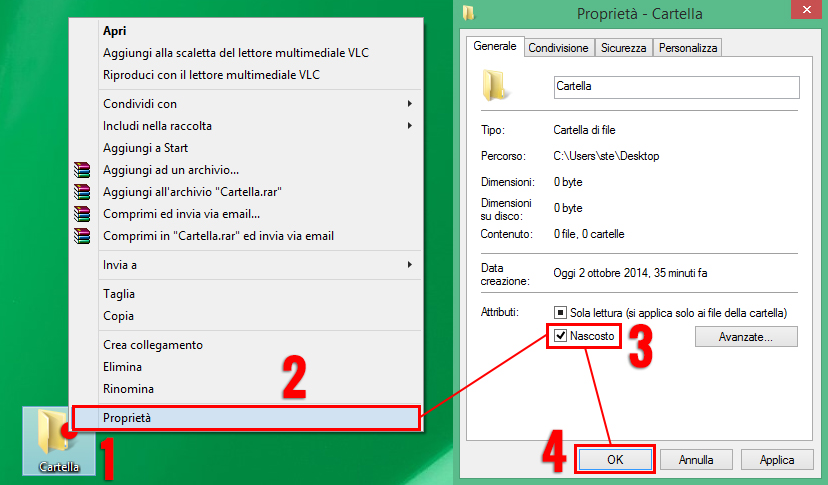Image resolution: width=828 pixels, height=485 pixels.
Task: Click the "Cartella di file" type value
Action: pyautogui.click(x=584, y=130)
